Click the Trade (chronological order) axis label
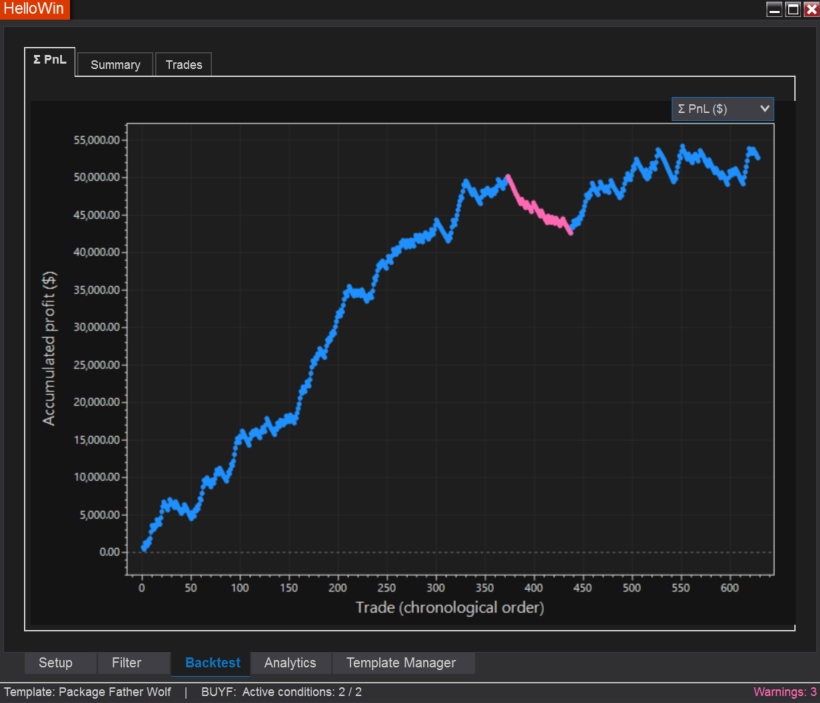 450,607
